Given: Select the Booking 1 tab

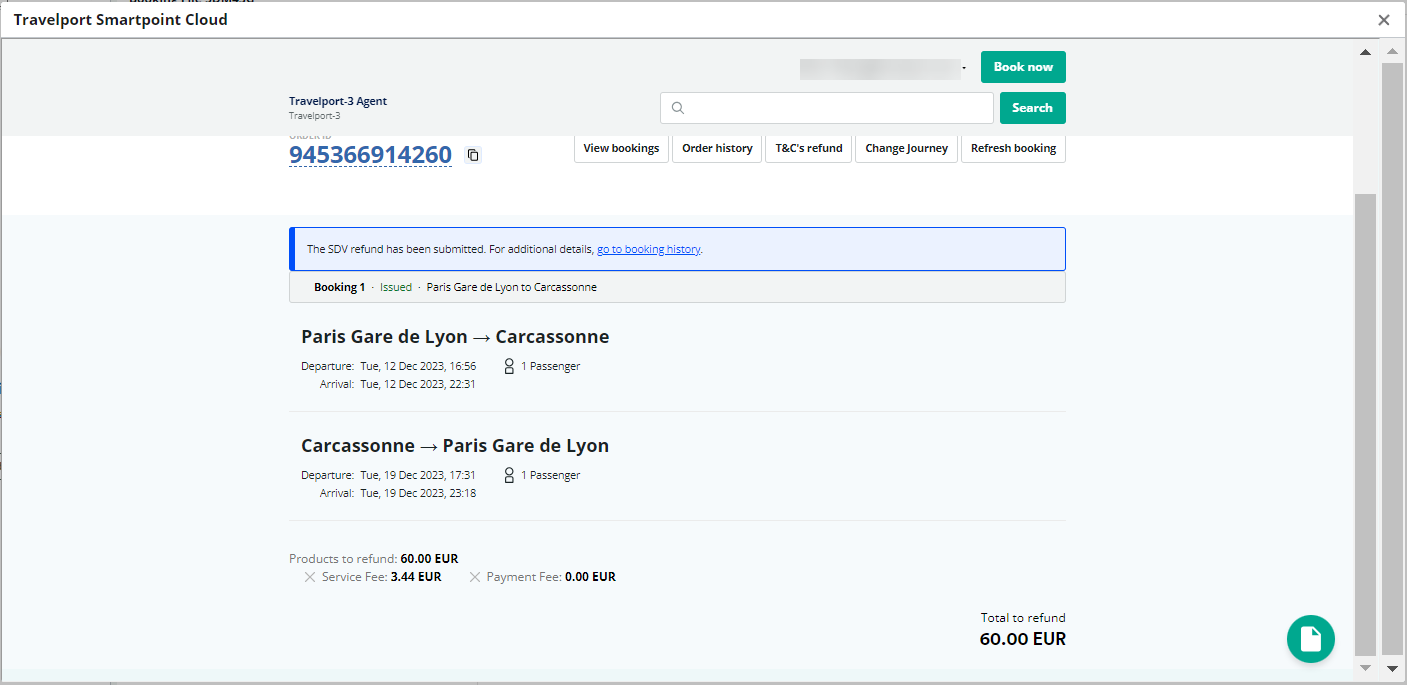Looking at the screenshot, I should click(x=339, y=287).
